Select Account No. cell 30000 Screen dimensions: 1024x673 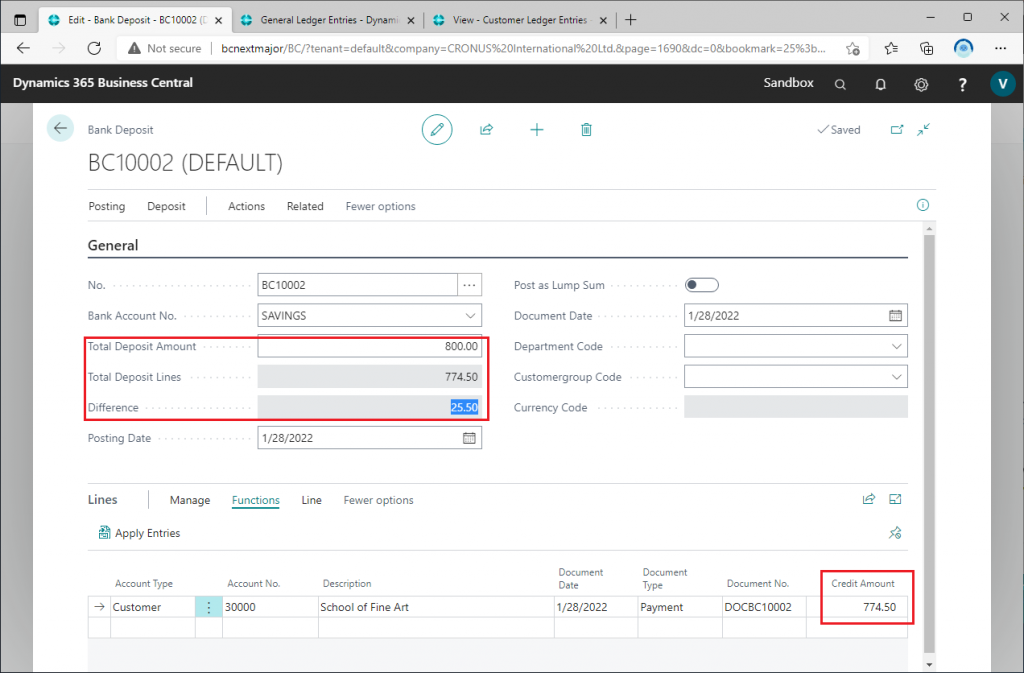(x=270, y=607)
